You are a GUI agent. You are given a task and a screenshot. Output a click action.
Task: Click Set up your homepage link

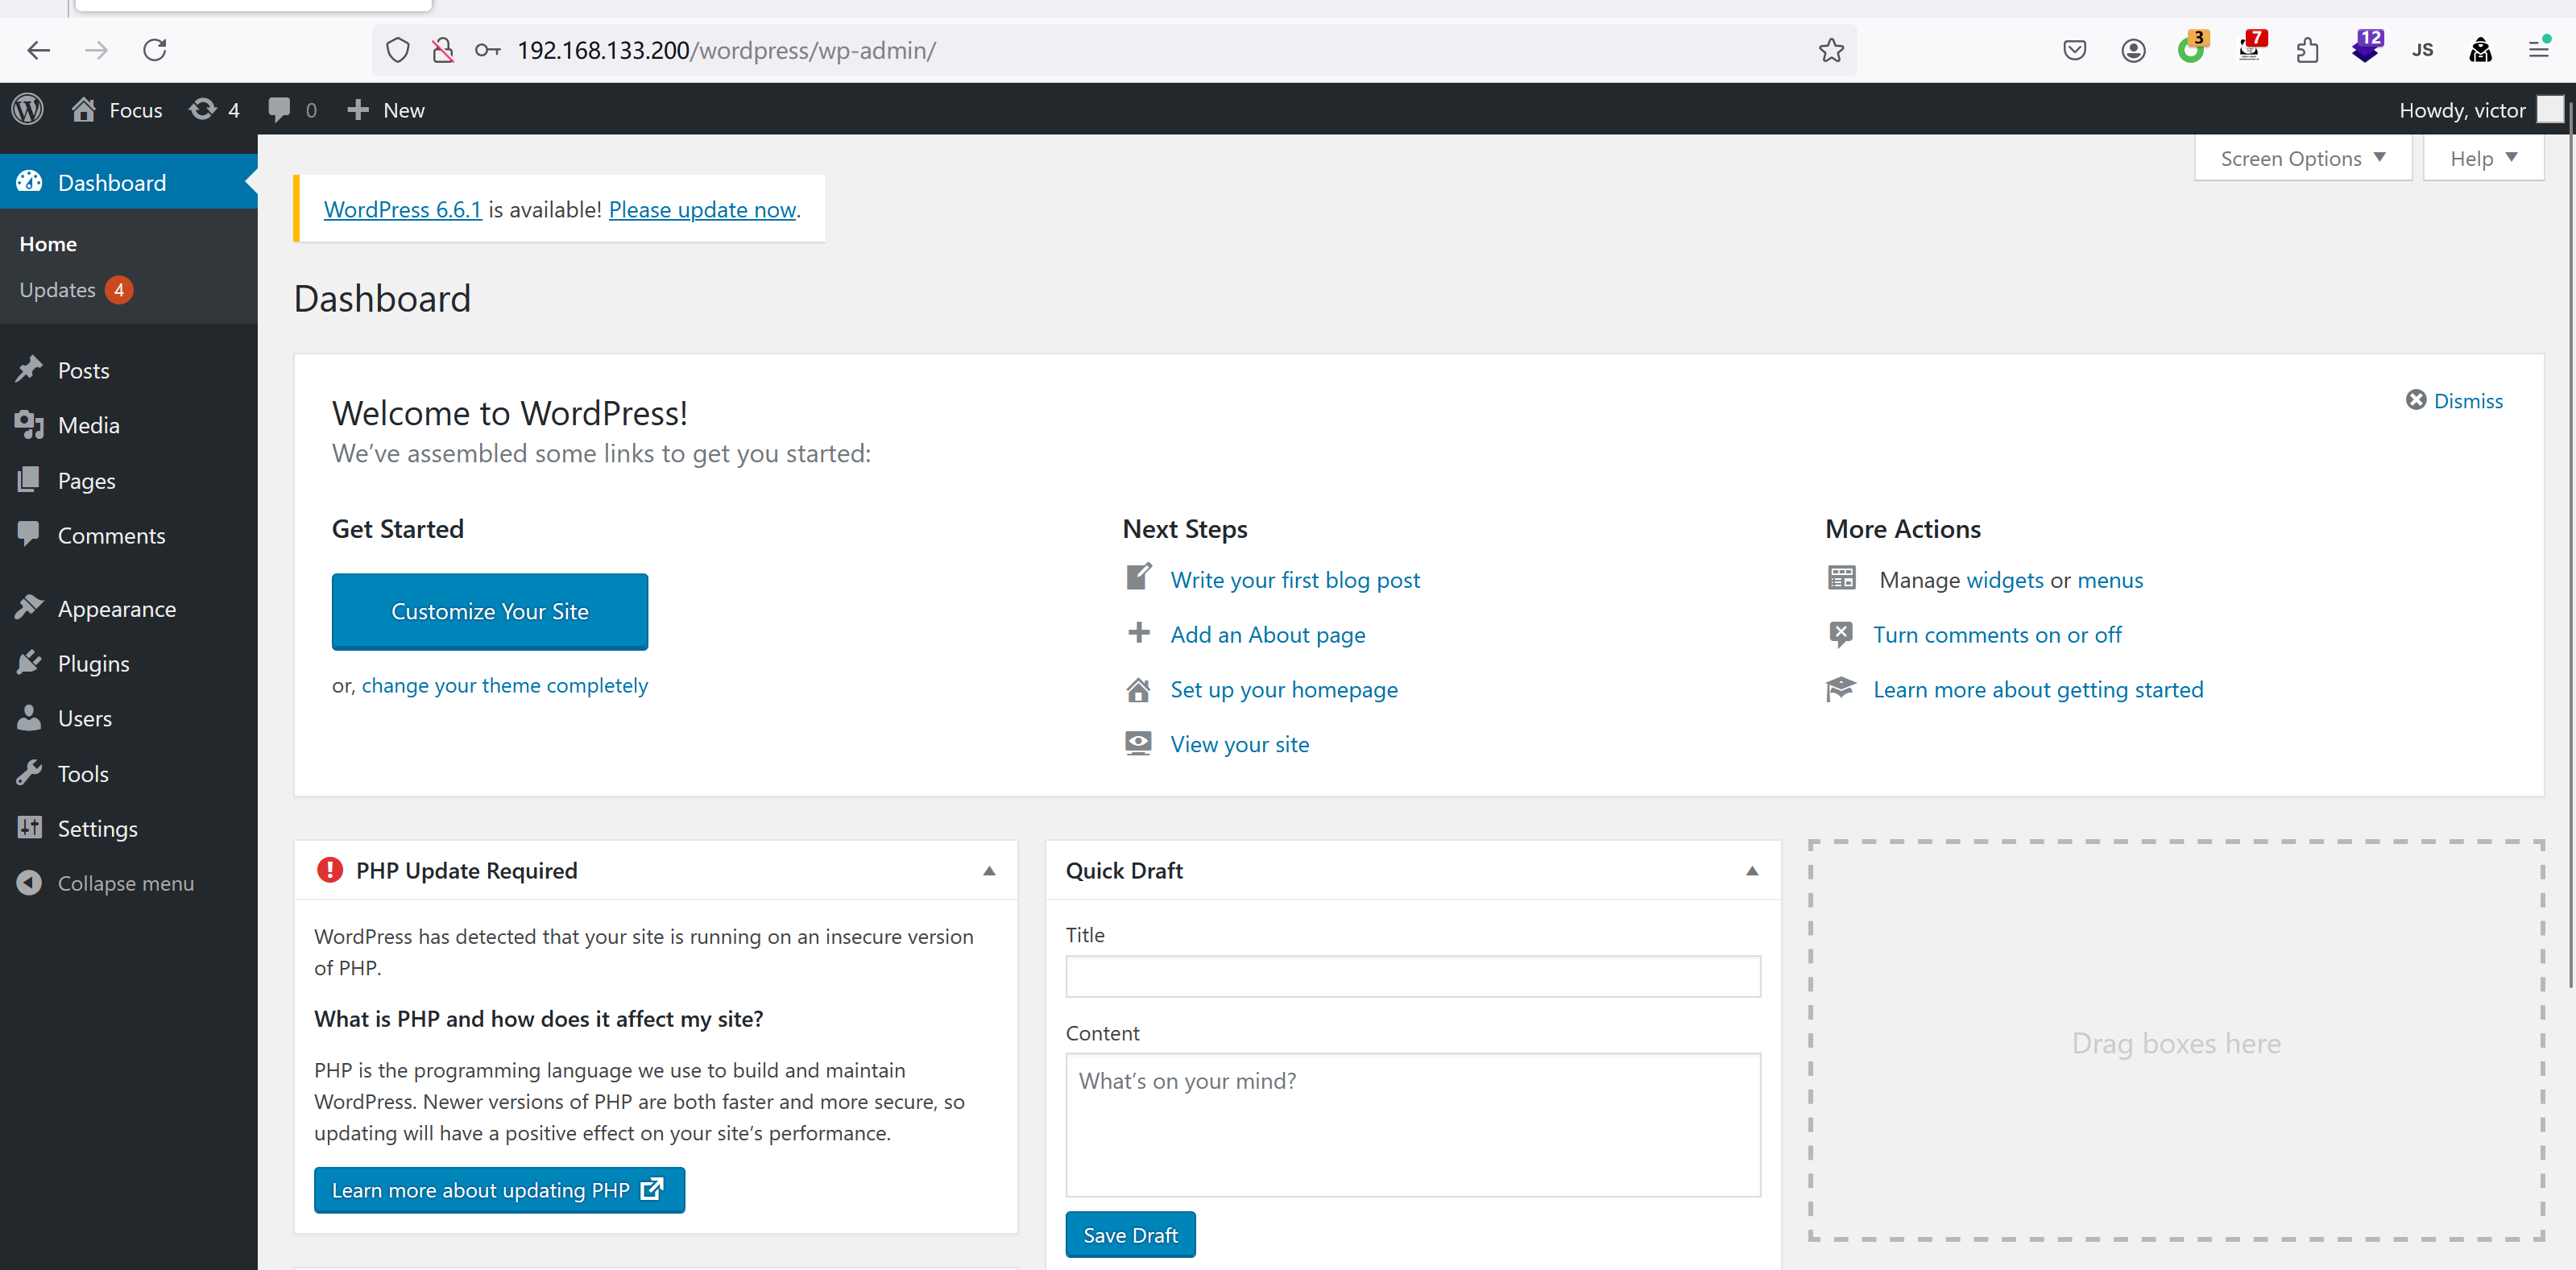tap(1283, 689)
